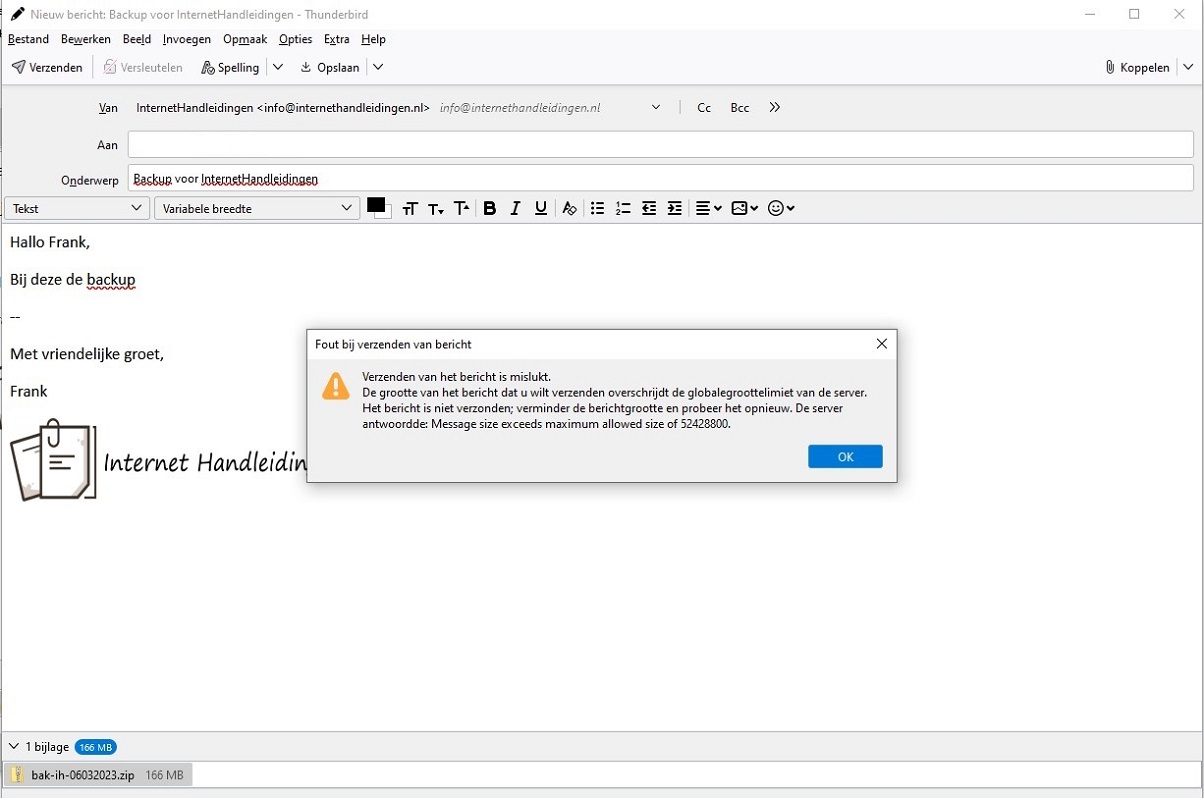Decrease the font size
Screen dimensions: 1204x798
tap(436, 208)
